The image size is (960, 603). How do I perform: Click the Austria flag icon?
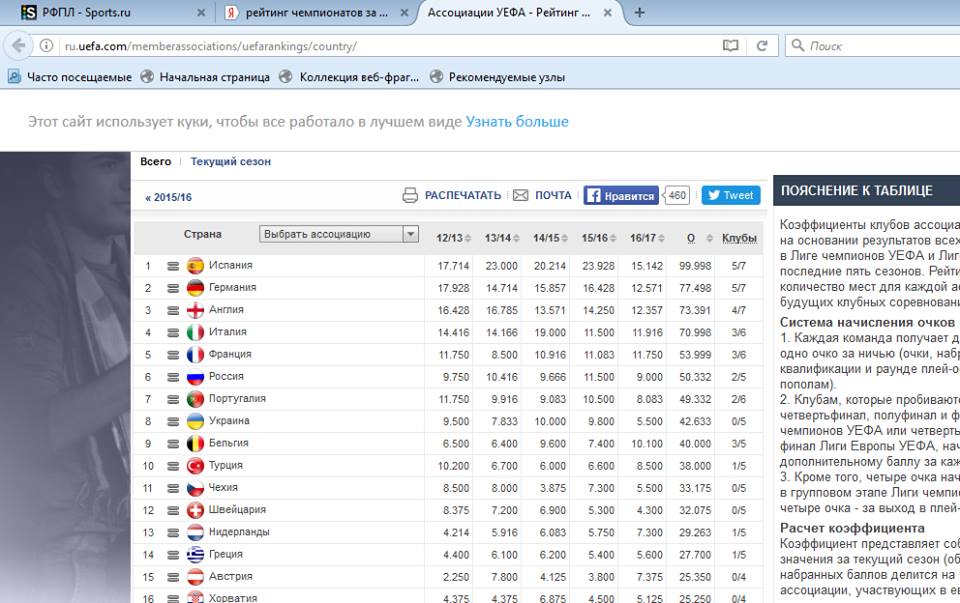195,577
